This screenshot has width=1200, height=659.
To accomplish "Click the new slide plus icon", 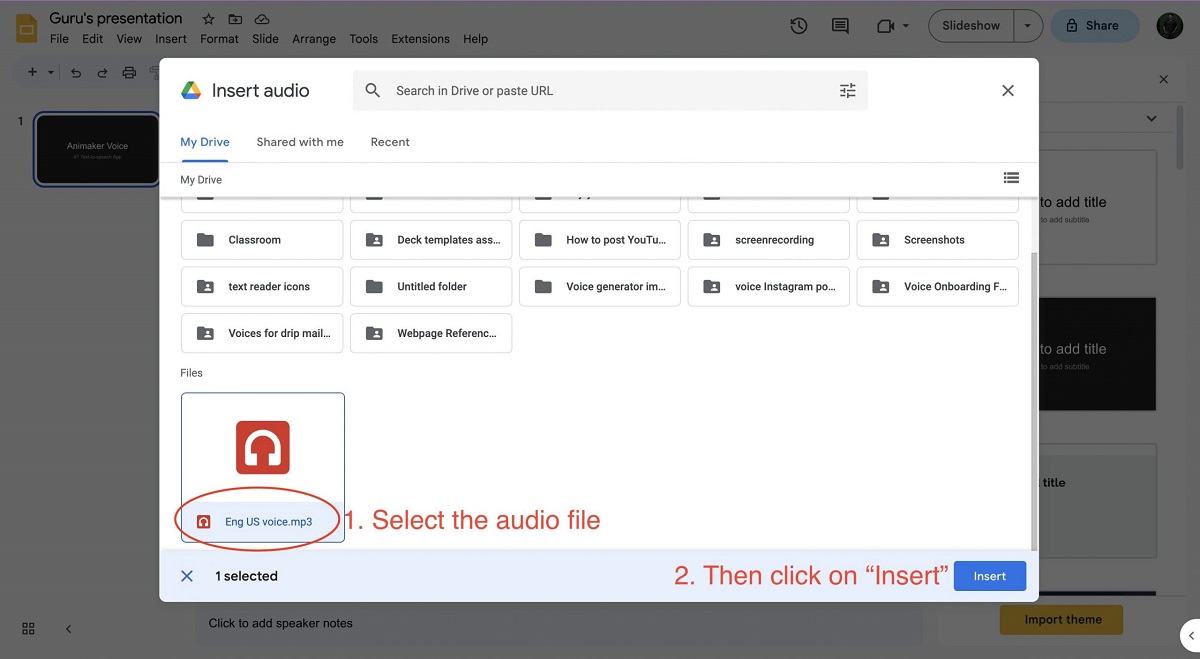I will coord(32,72).
